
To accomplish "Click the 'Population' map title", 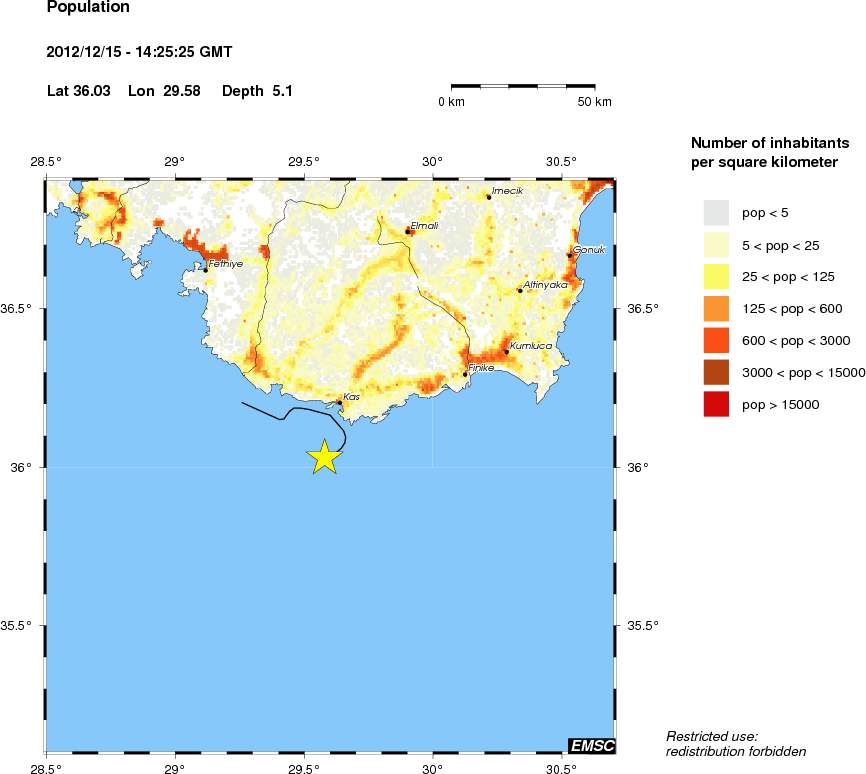I will [88, 8].
